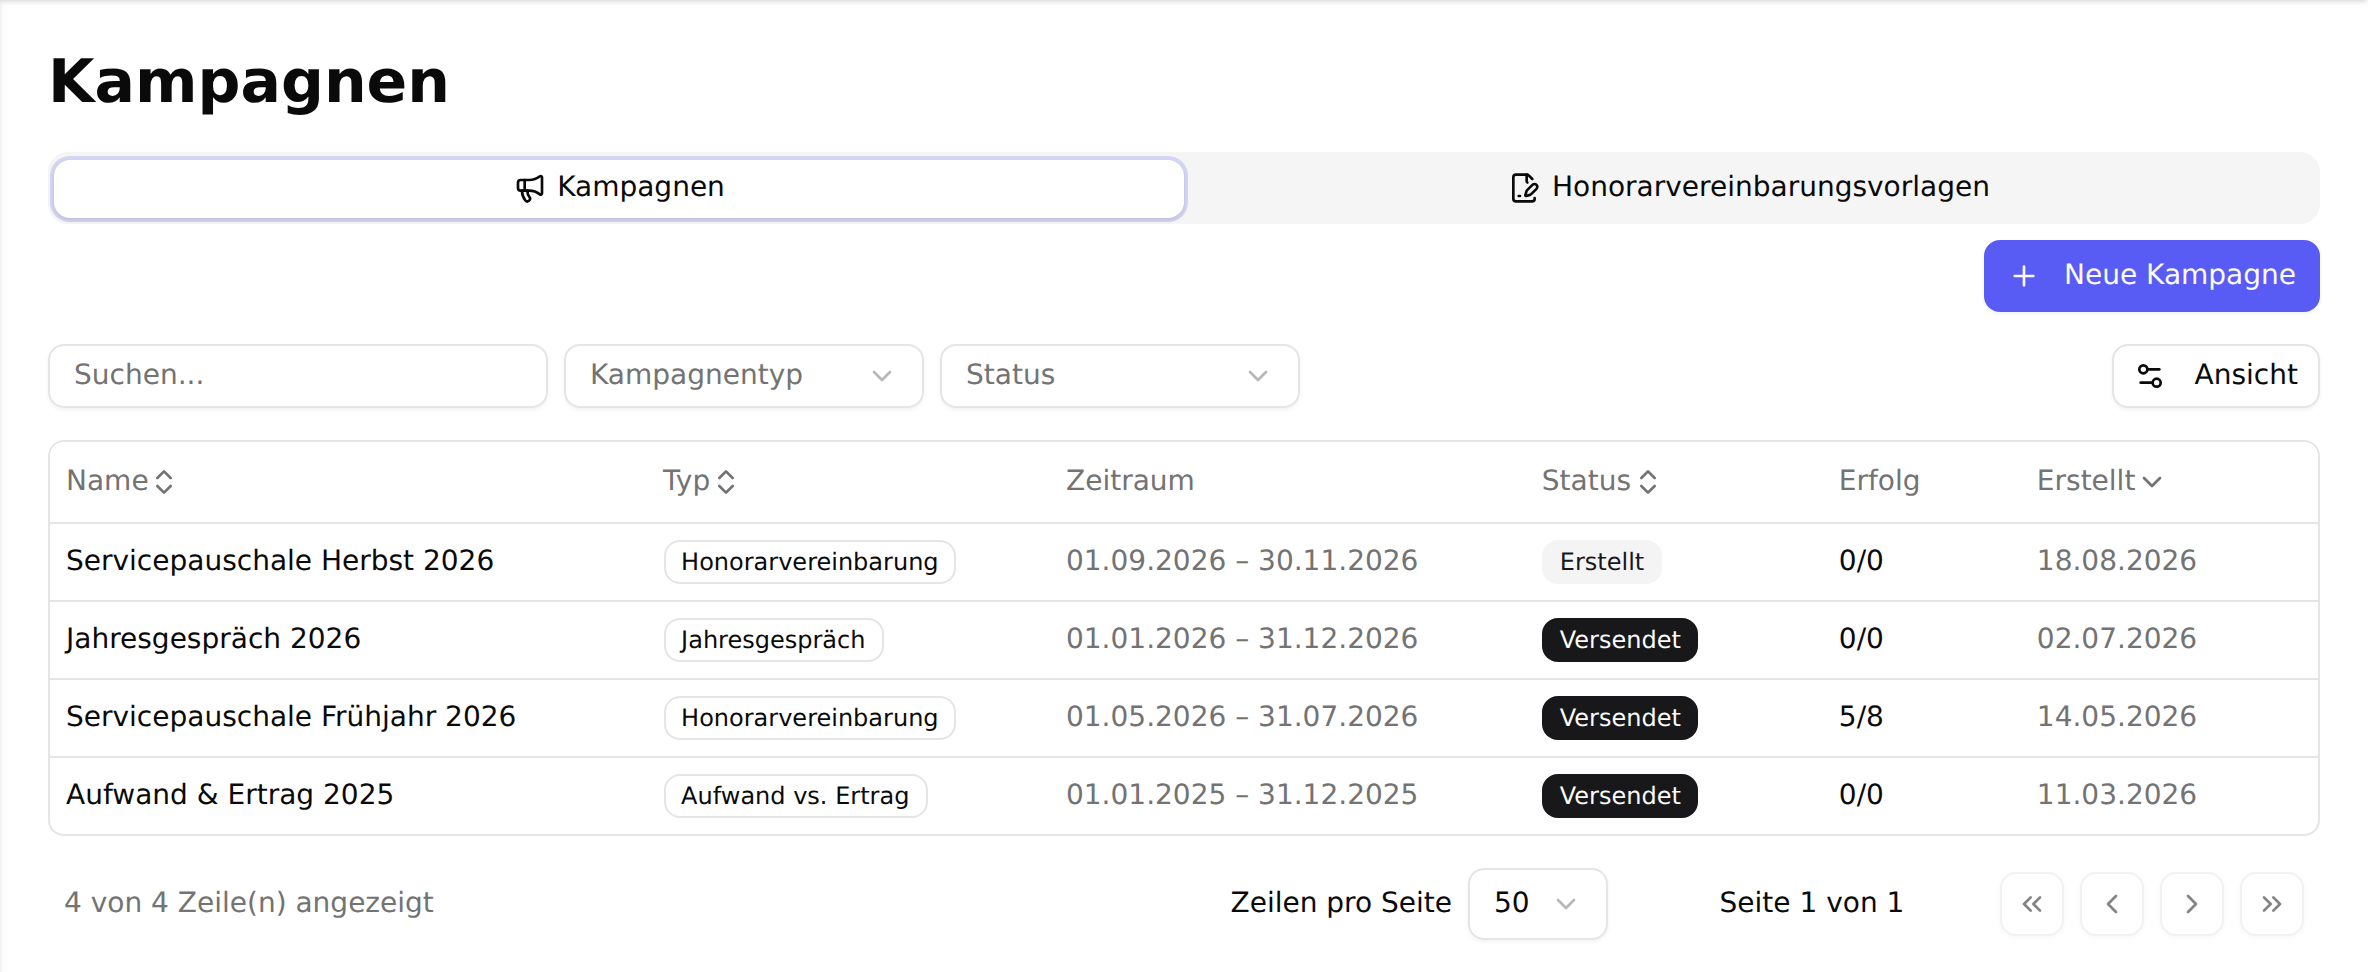Open the rows per page dropdown showing 50
2368x972 pixels.
pyautogui.click(x=1537, y=904)
